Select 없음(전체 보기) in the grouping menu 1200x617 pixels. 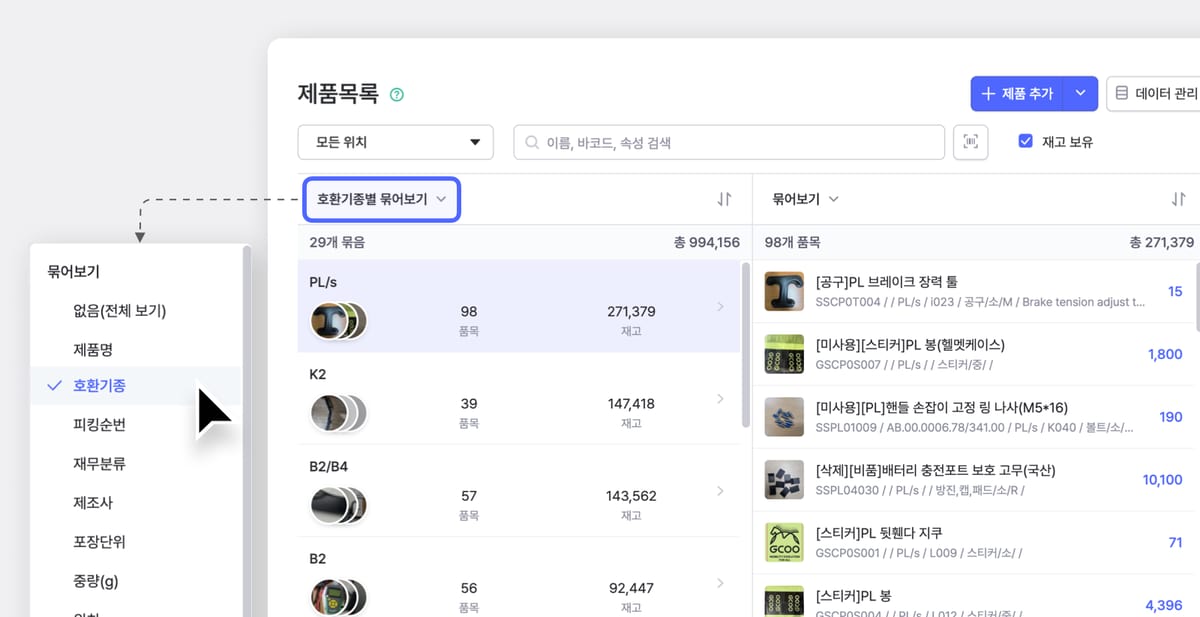click(119, 310)
